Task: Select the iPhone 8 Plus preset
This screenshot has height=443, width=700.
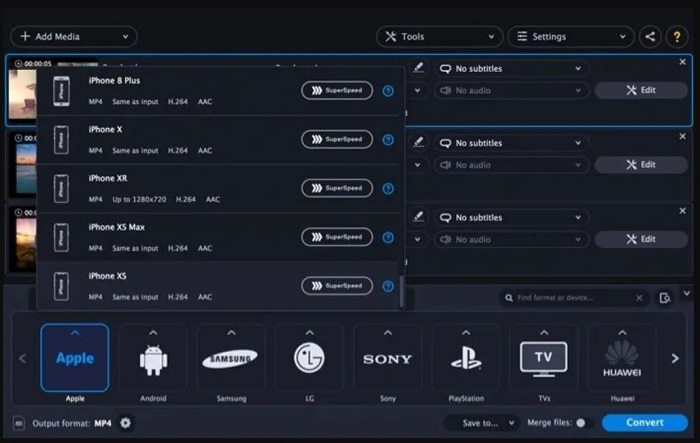Action: pos(217,91)
